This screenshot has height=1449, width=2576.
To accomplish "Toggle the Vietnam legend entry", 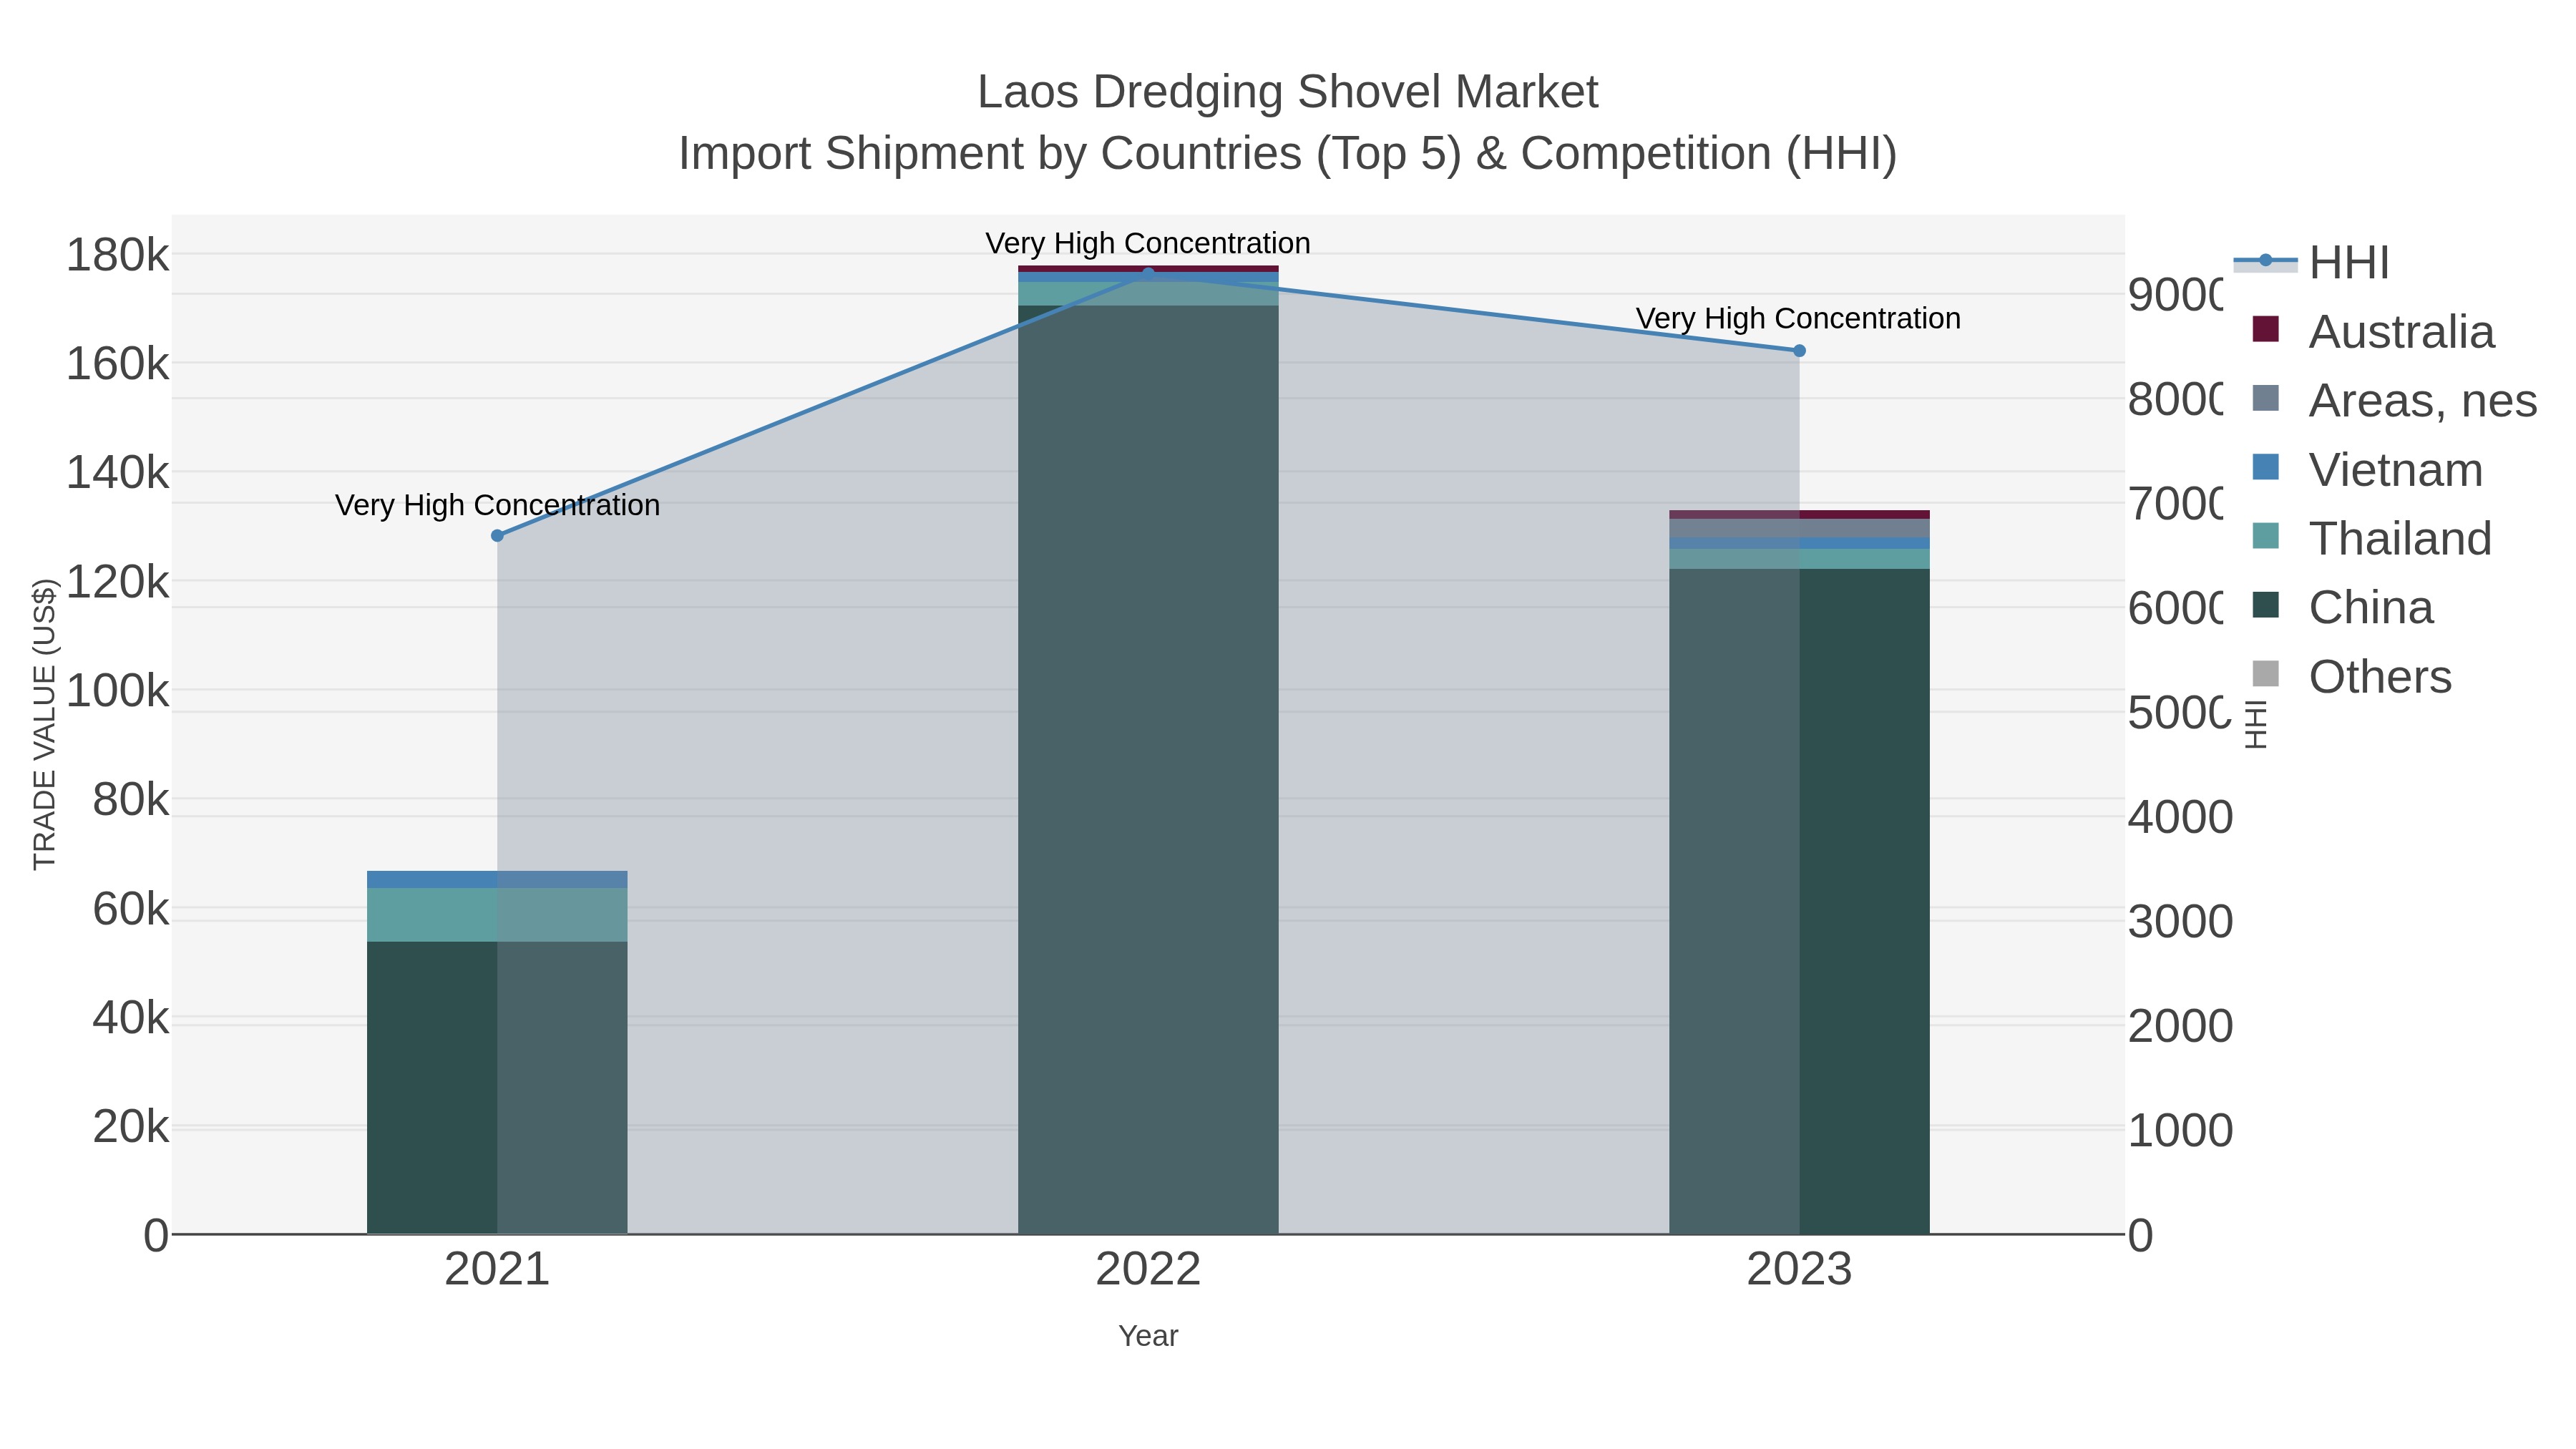I will point(2367,470).
